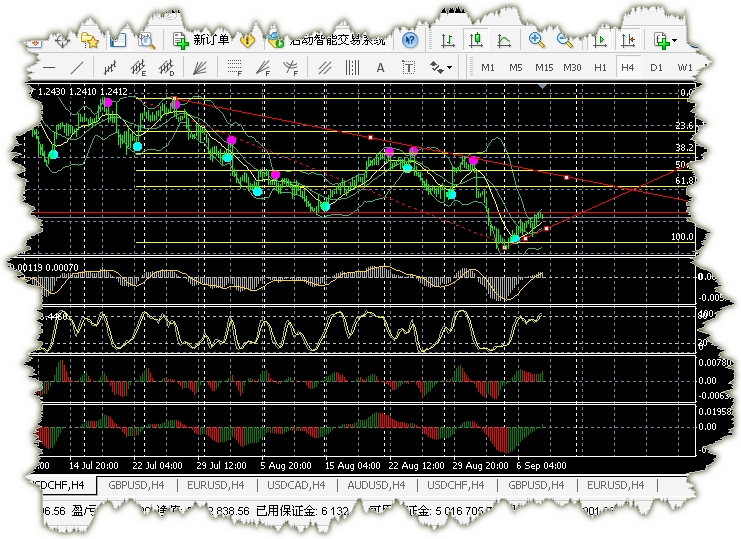Click the yellow diamond warning icon
This screenshot has width=741, height=539.
point(247,41)
